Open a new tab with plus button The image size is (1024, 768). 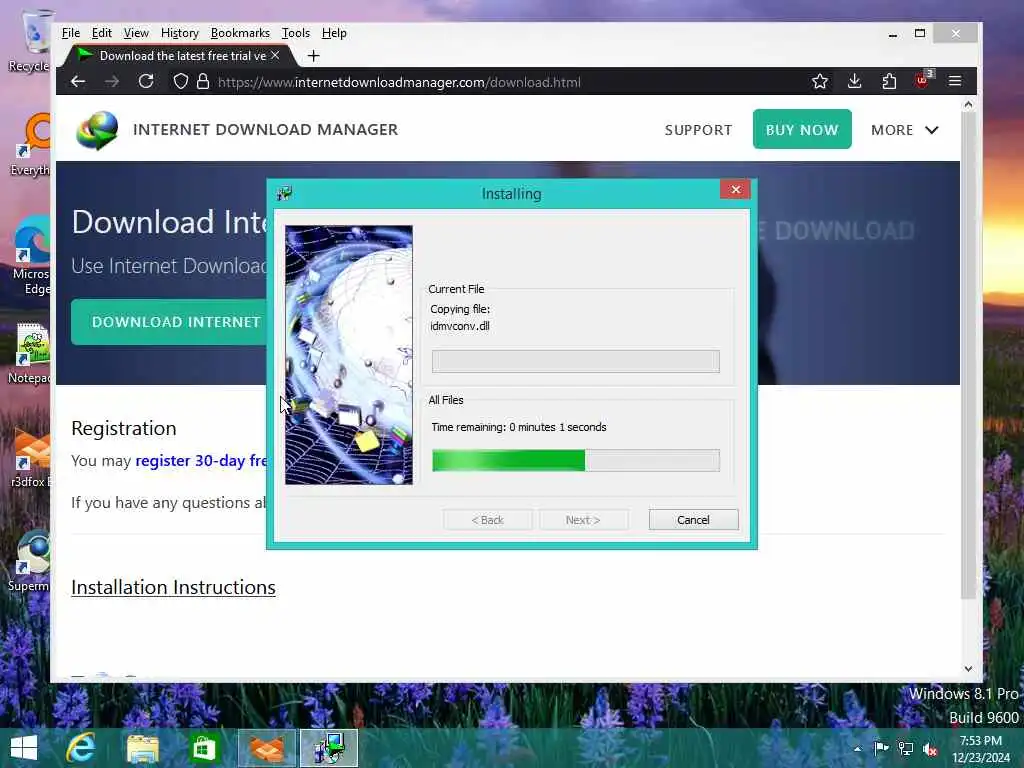(313, 56)
